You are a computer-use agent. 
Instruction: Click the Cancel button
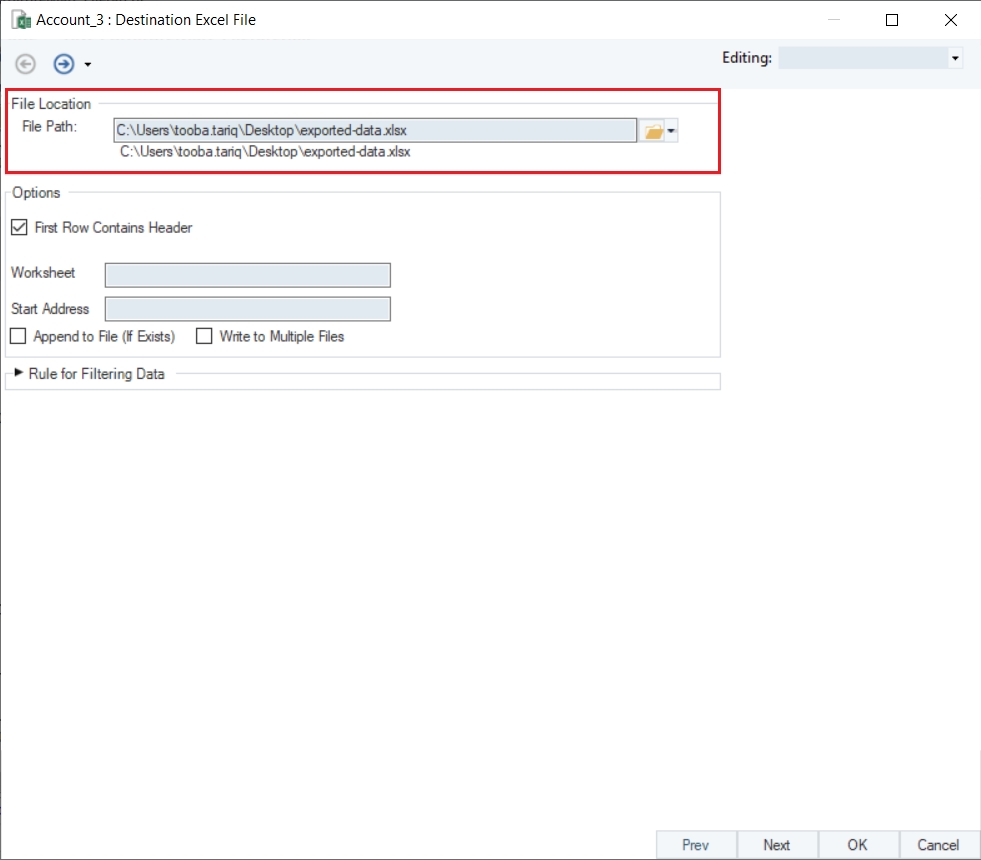[x=938, y=845]
